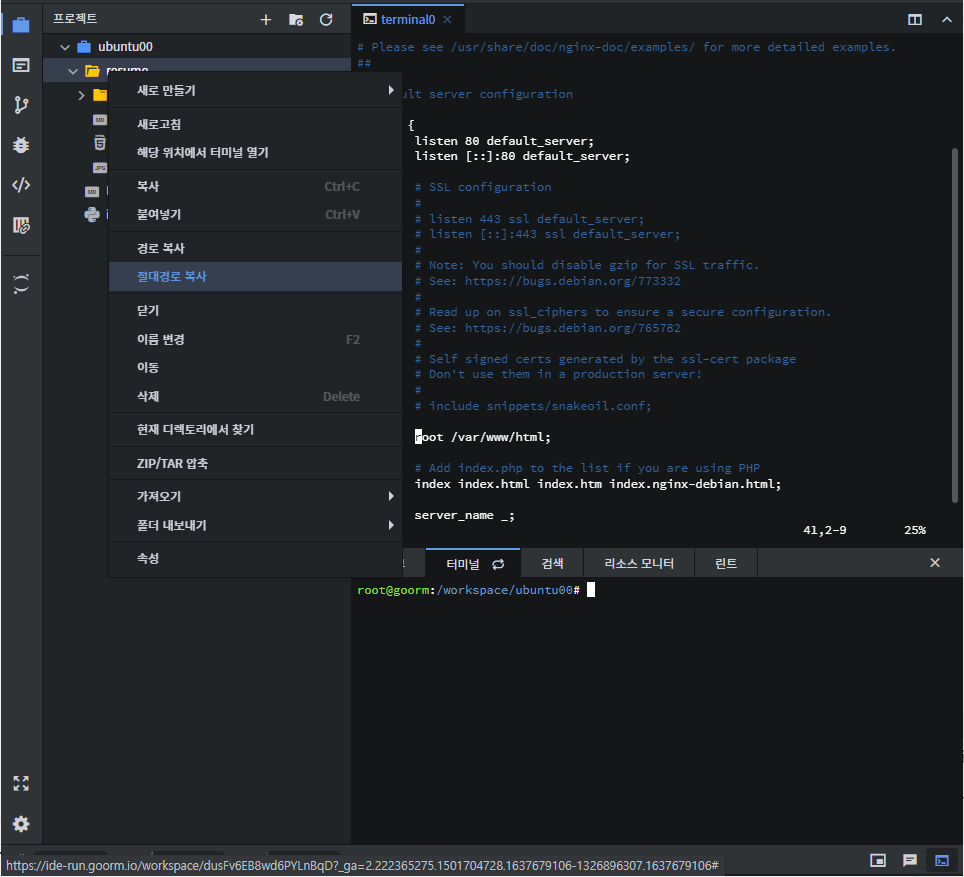
Task: Click the bugs.debian.org/773332 link text
Action: click(x=572, y=281)
